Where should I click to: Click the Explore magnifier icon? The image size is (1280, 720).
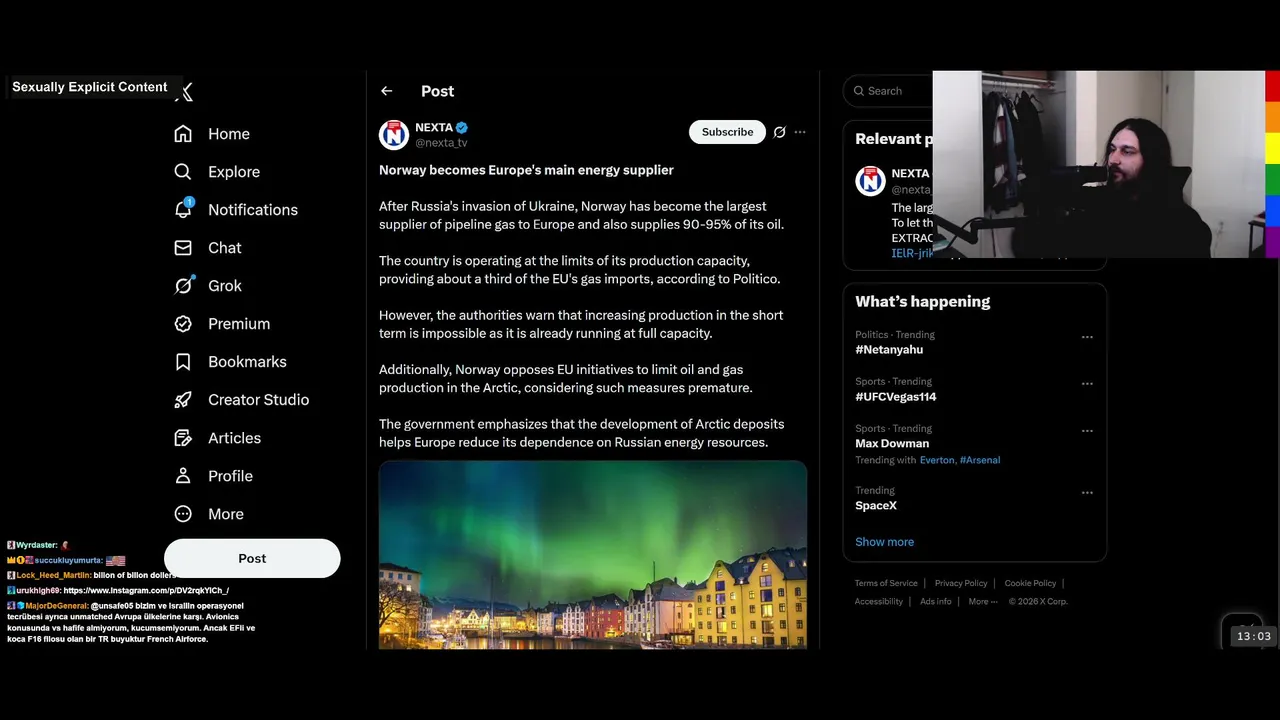(x=183, y=172)
